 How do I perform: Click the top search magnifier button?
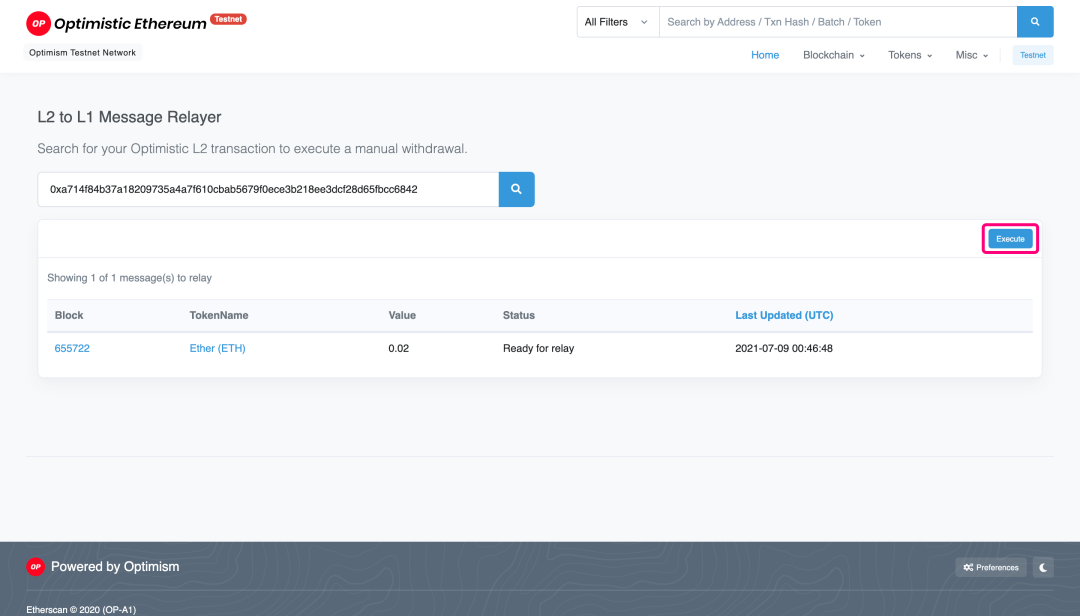(x=1035, y=22)
